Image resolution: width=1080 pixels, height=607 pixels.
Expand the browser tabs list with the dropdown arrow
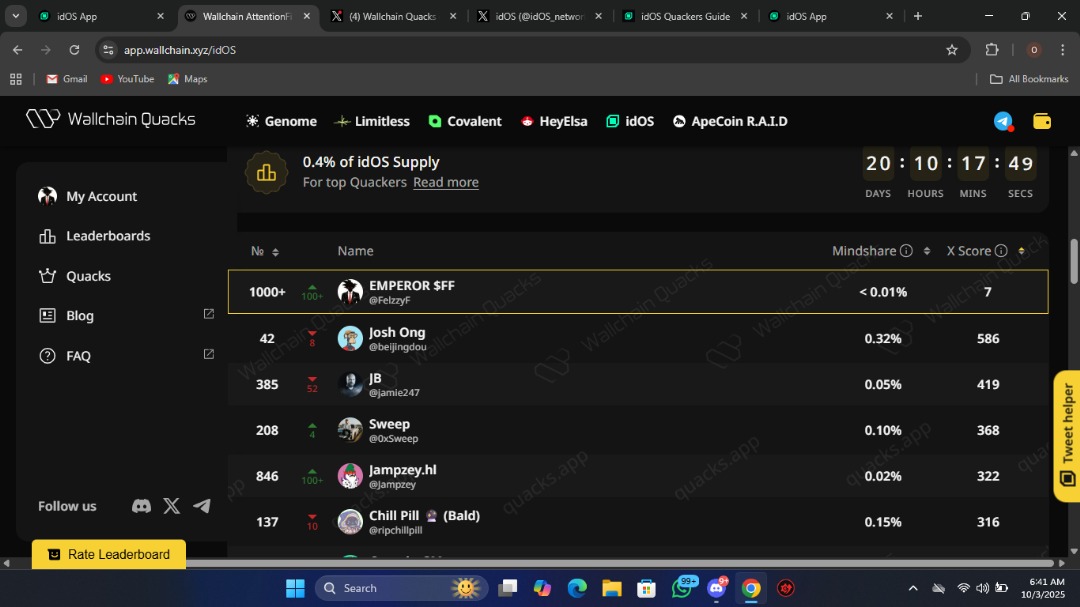(x=15, y=16)
